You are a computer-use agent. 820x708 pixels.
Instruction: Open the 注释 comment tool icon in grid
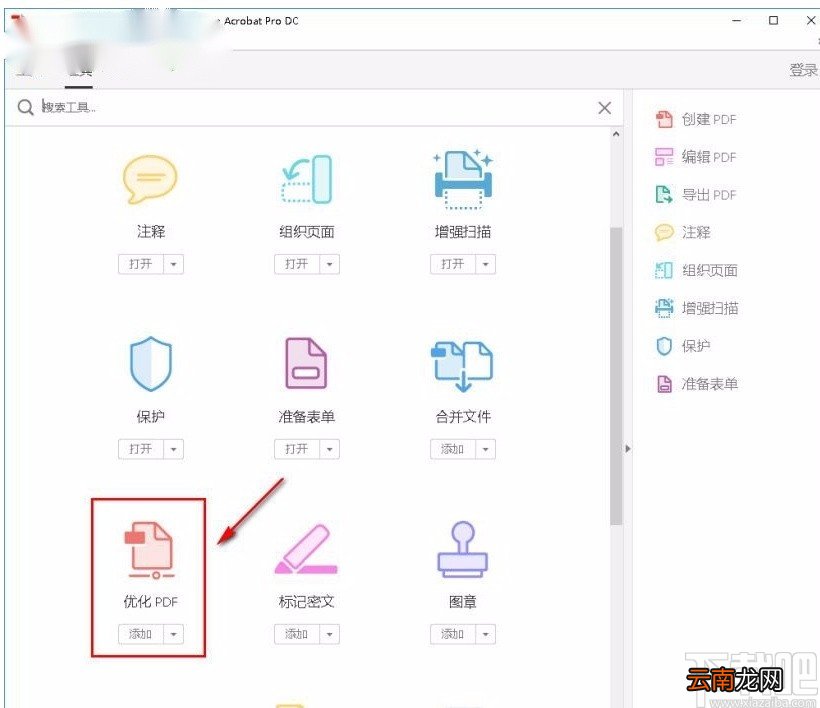click(x=150, y=179)
